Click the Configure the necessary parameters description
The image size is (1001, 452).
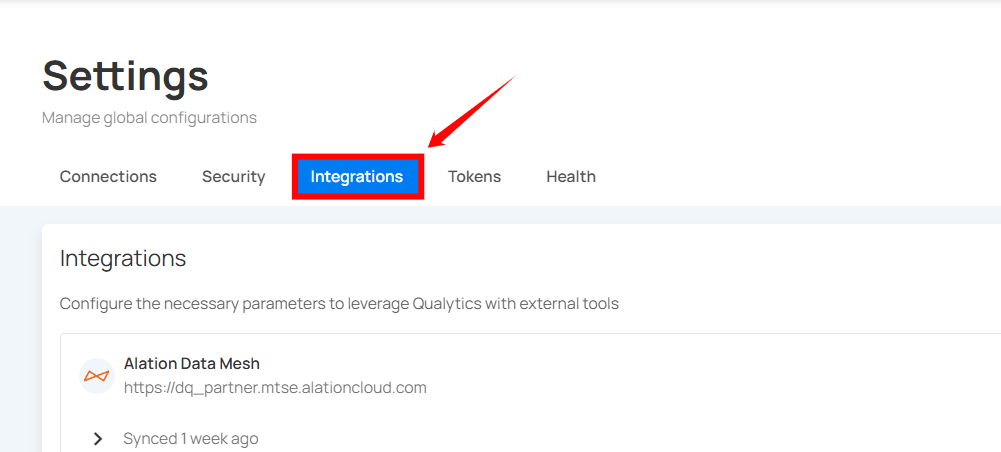point(339,303)
